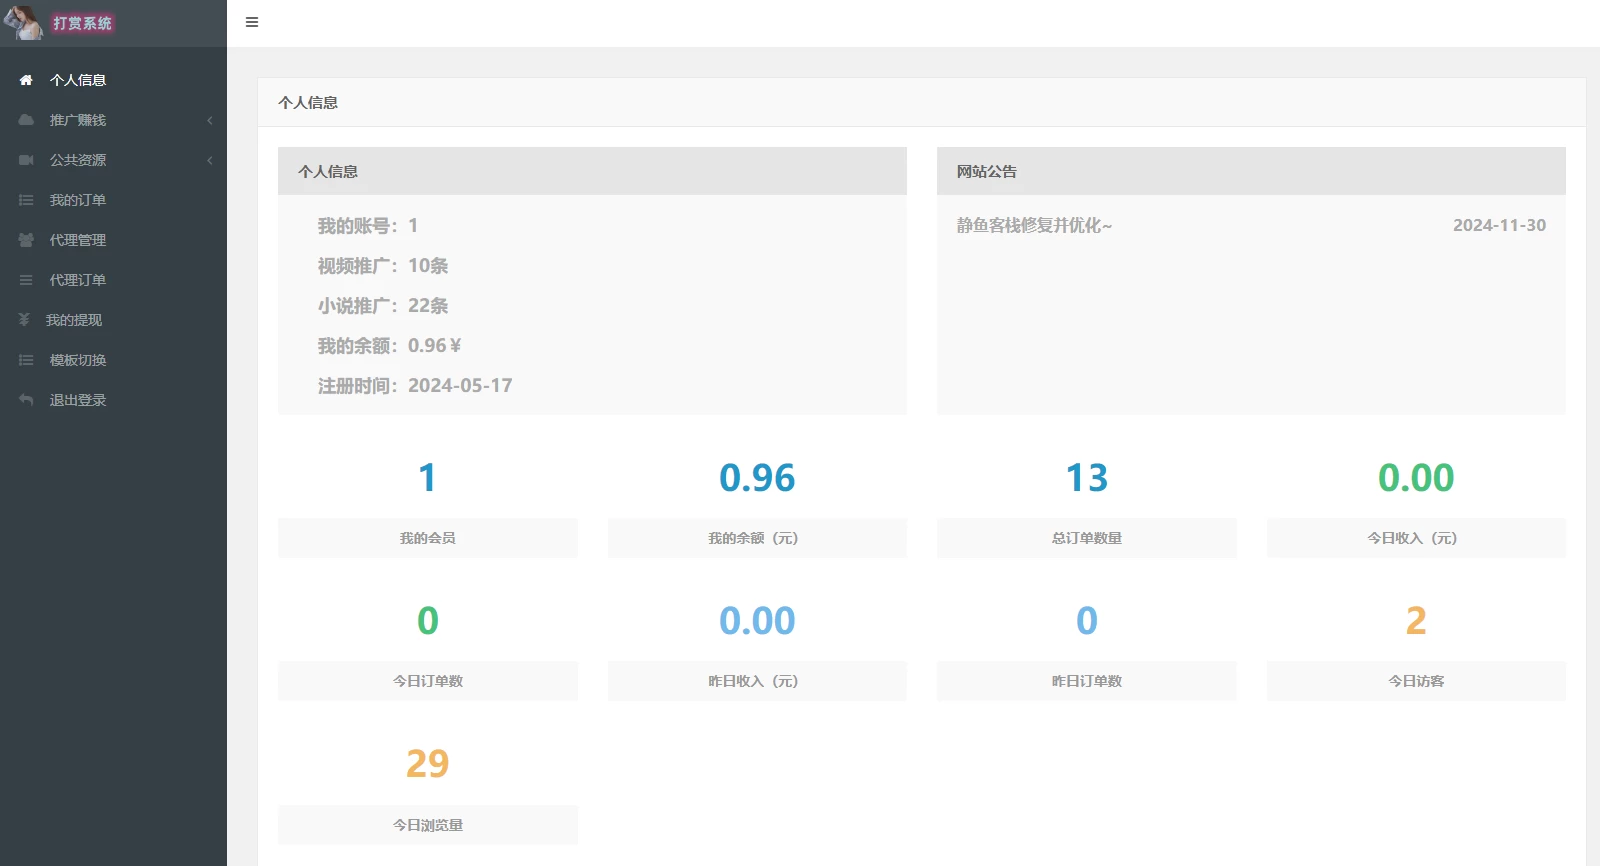The image size is (1600, 866).
Task: Click the home icon beside 个人信息
Action: [26, 80]
